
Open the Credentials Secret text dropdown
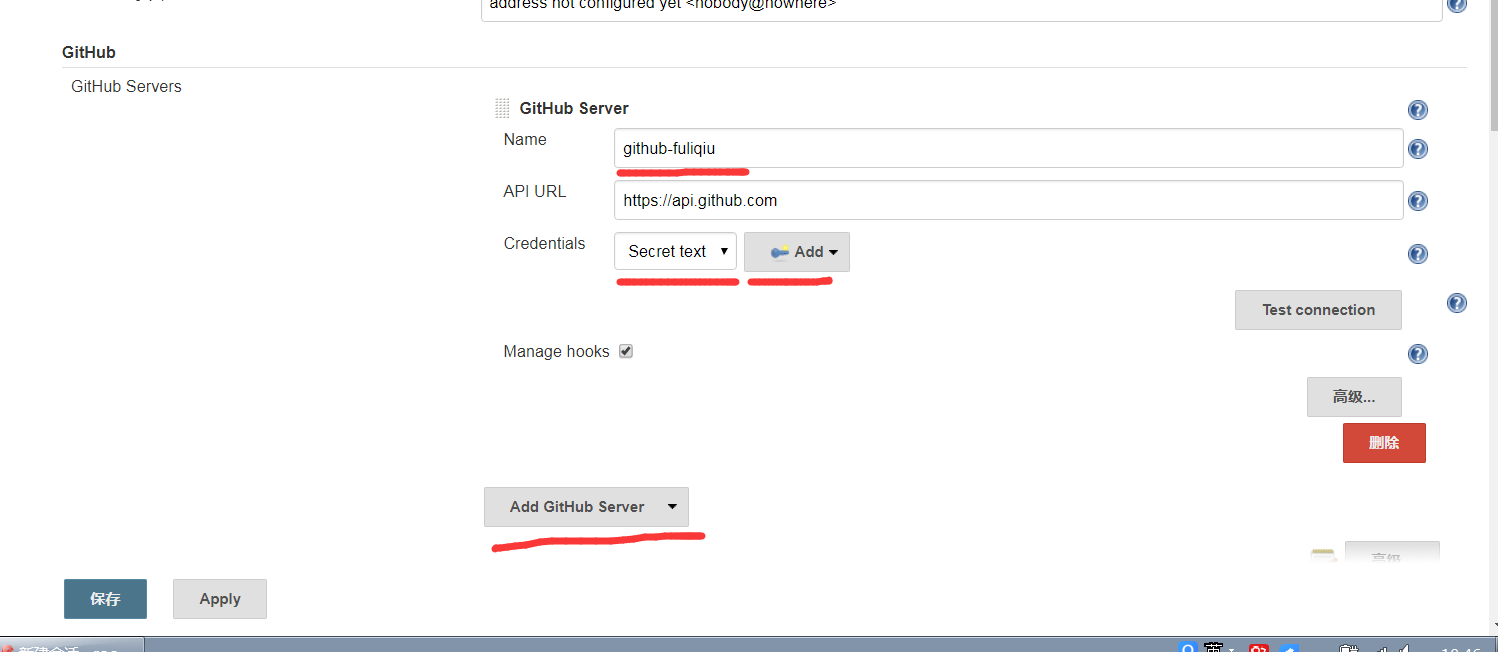pyautogui.click(x=675, y=251)
